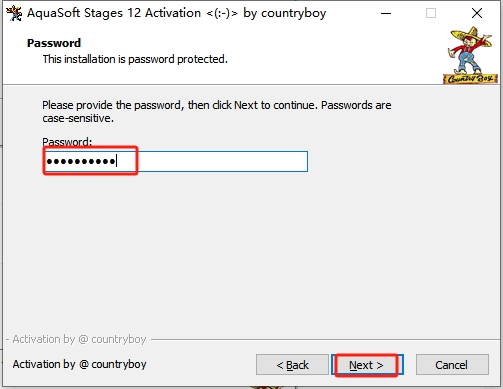Click Next to continue installation
The width and height of the screenshot is (503, 389).
(367, 365)
